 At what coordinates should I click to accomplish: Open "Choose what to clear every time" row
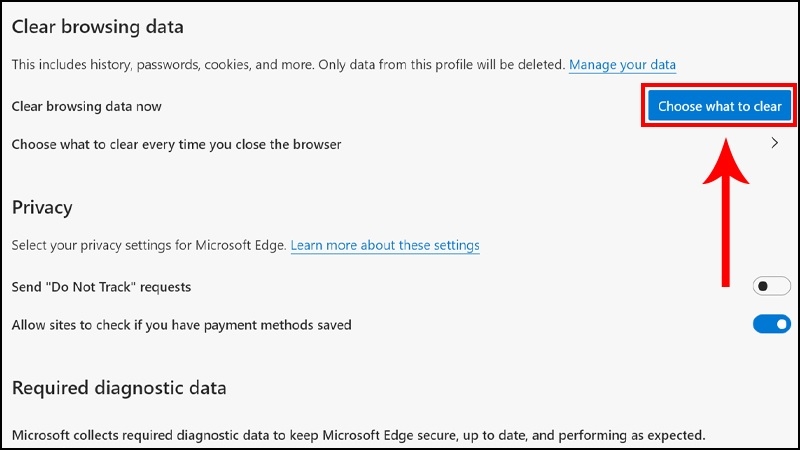pyautogui.click(x=396, y=144)
